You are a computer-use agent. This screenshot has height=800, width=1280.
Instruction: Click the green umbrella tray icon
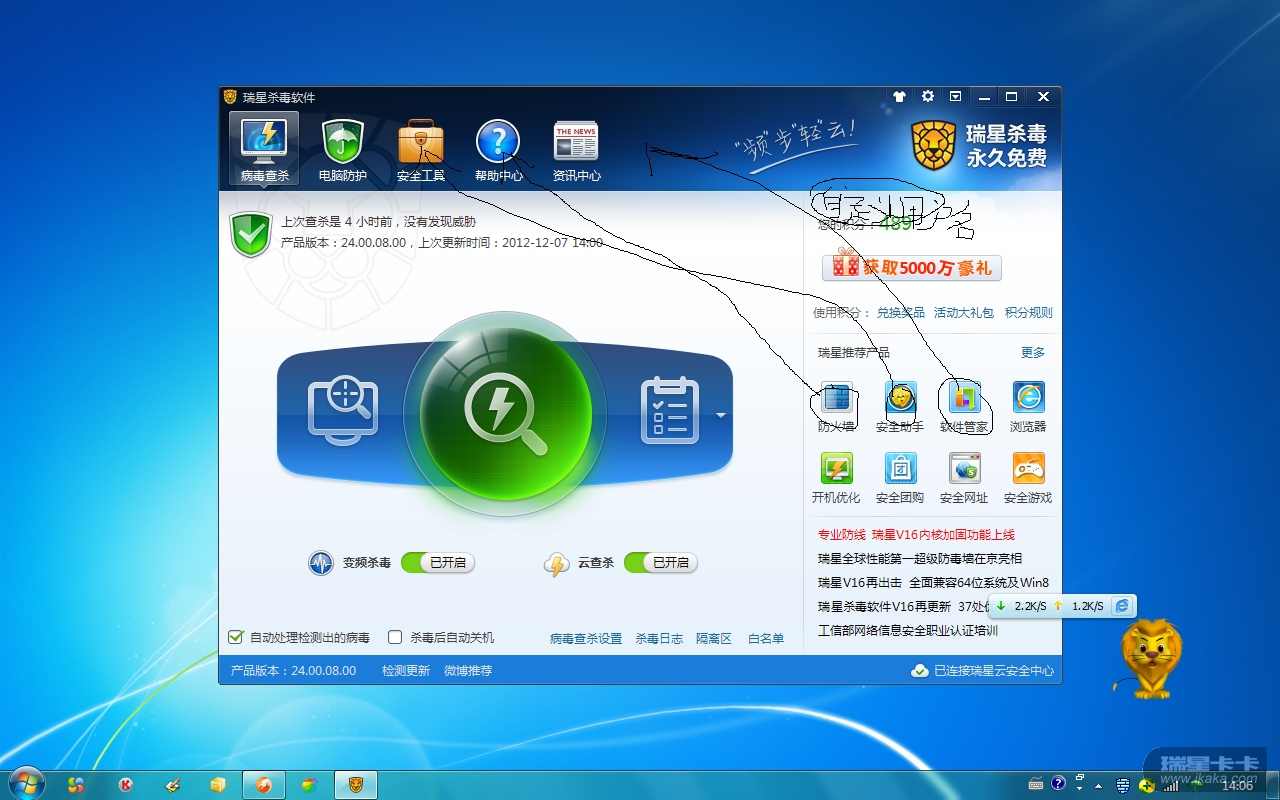click(1195, 786)
